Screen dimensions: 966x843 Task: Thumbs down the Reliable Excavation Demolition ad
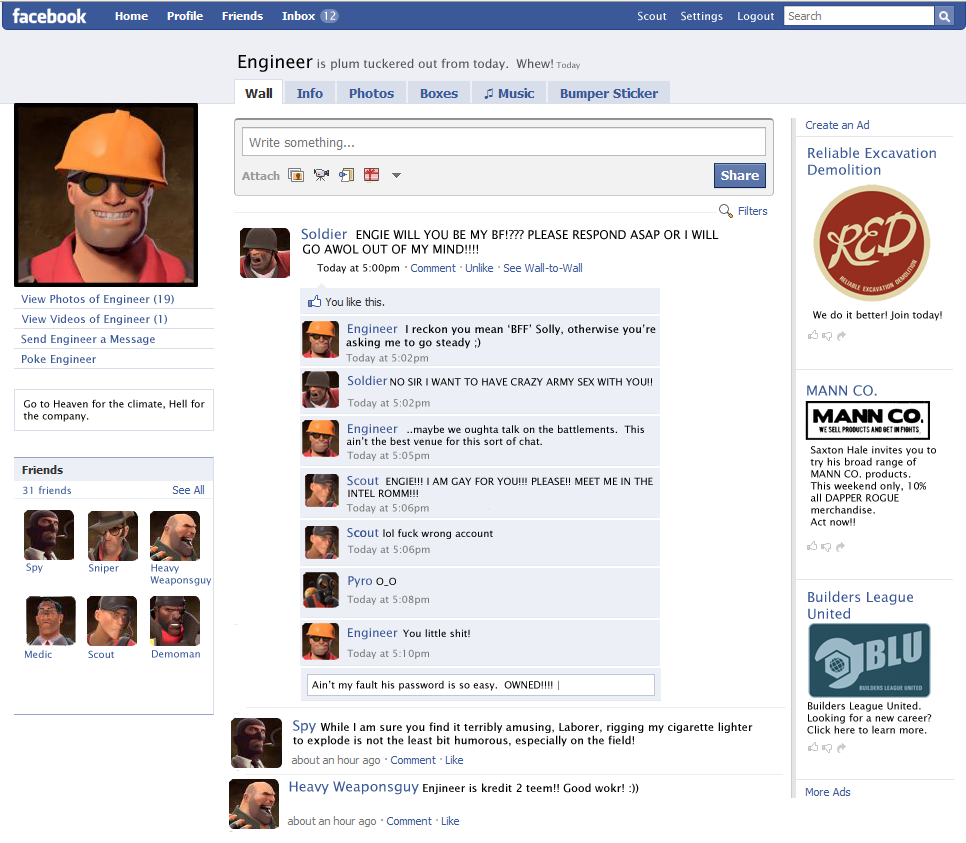tap(827, 336)
